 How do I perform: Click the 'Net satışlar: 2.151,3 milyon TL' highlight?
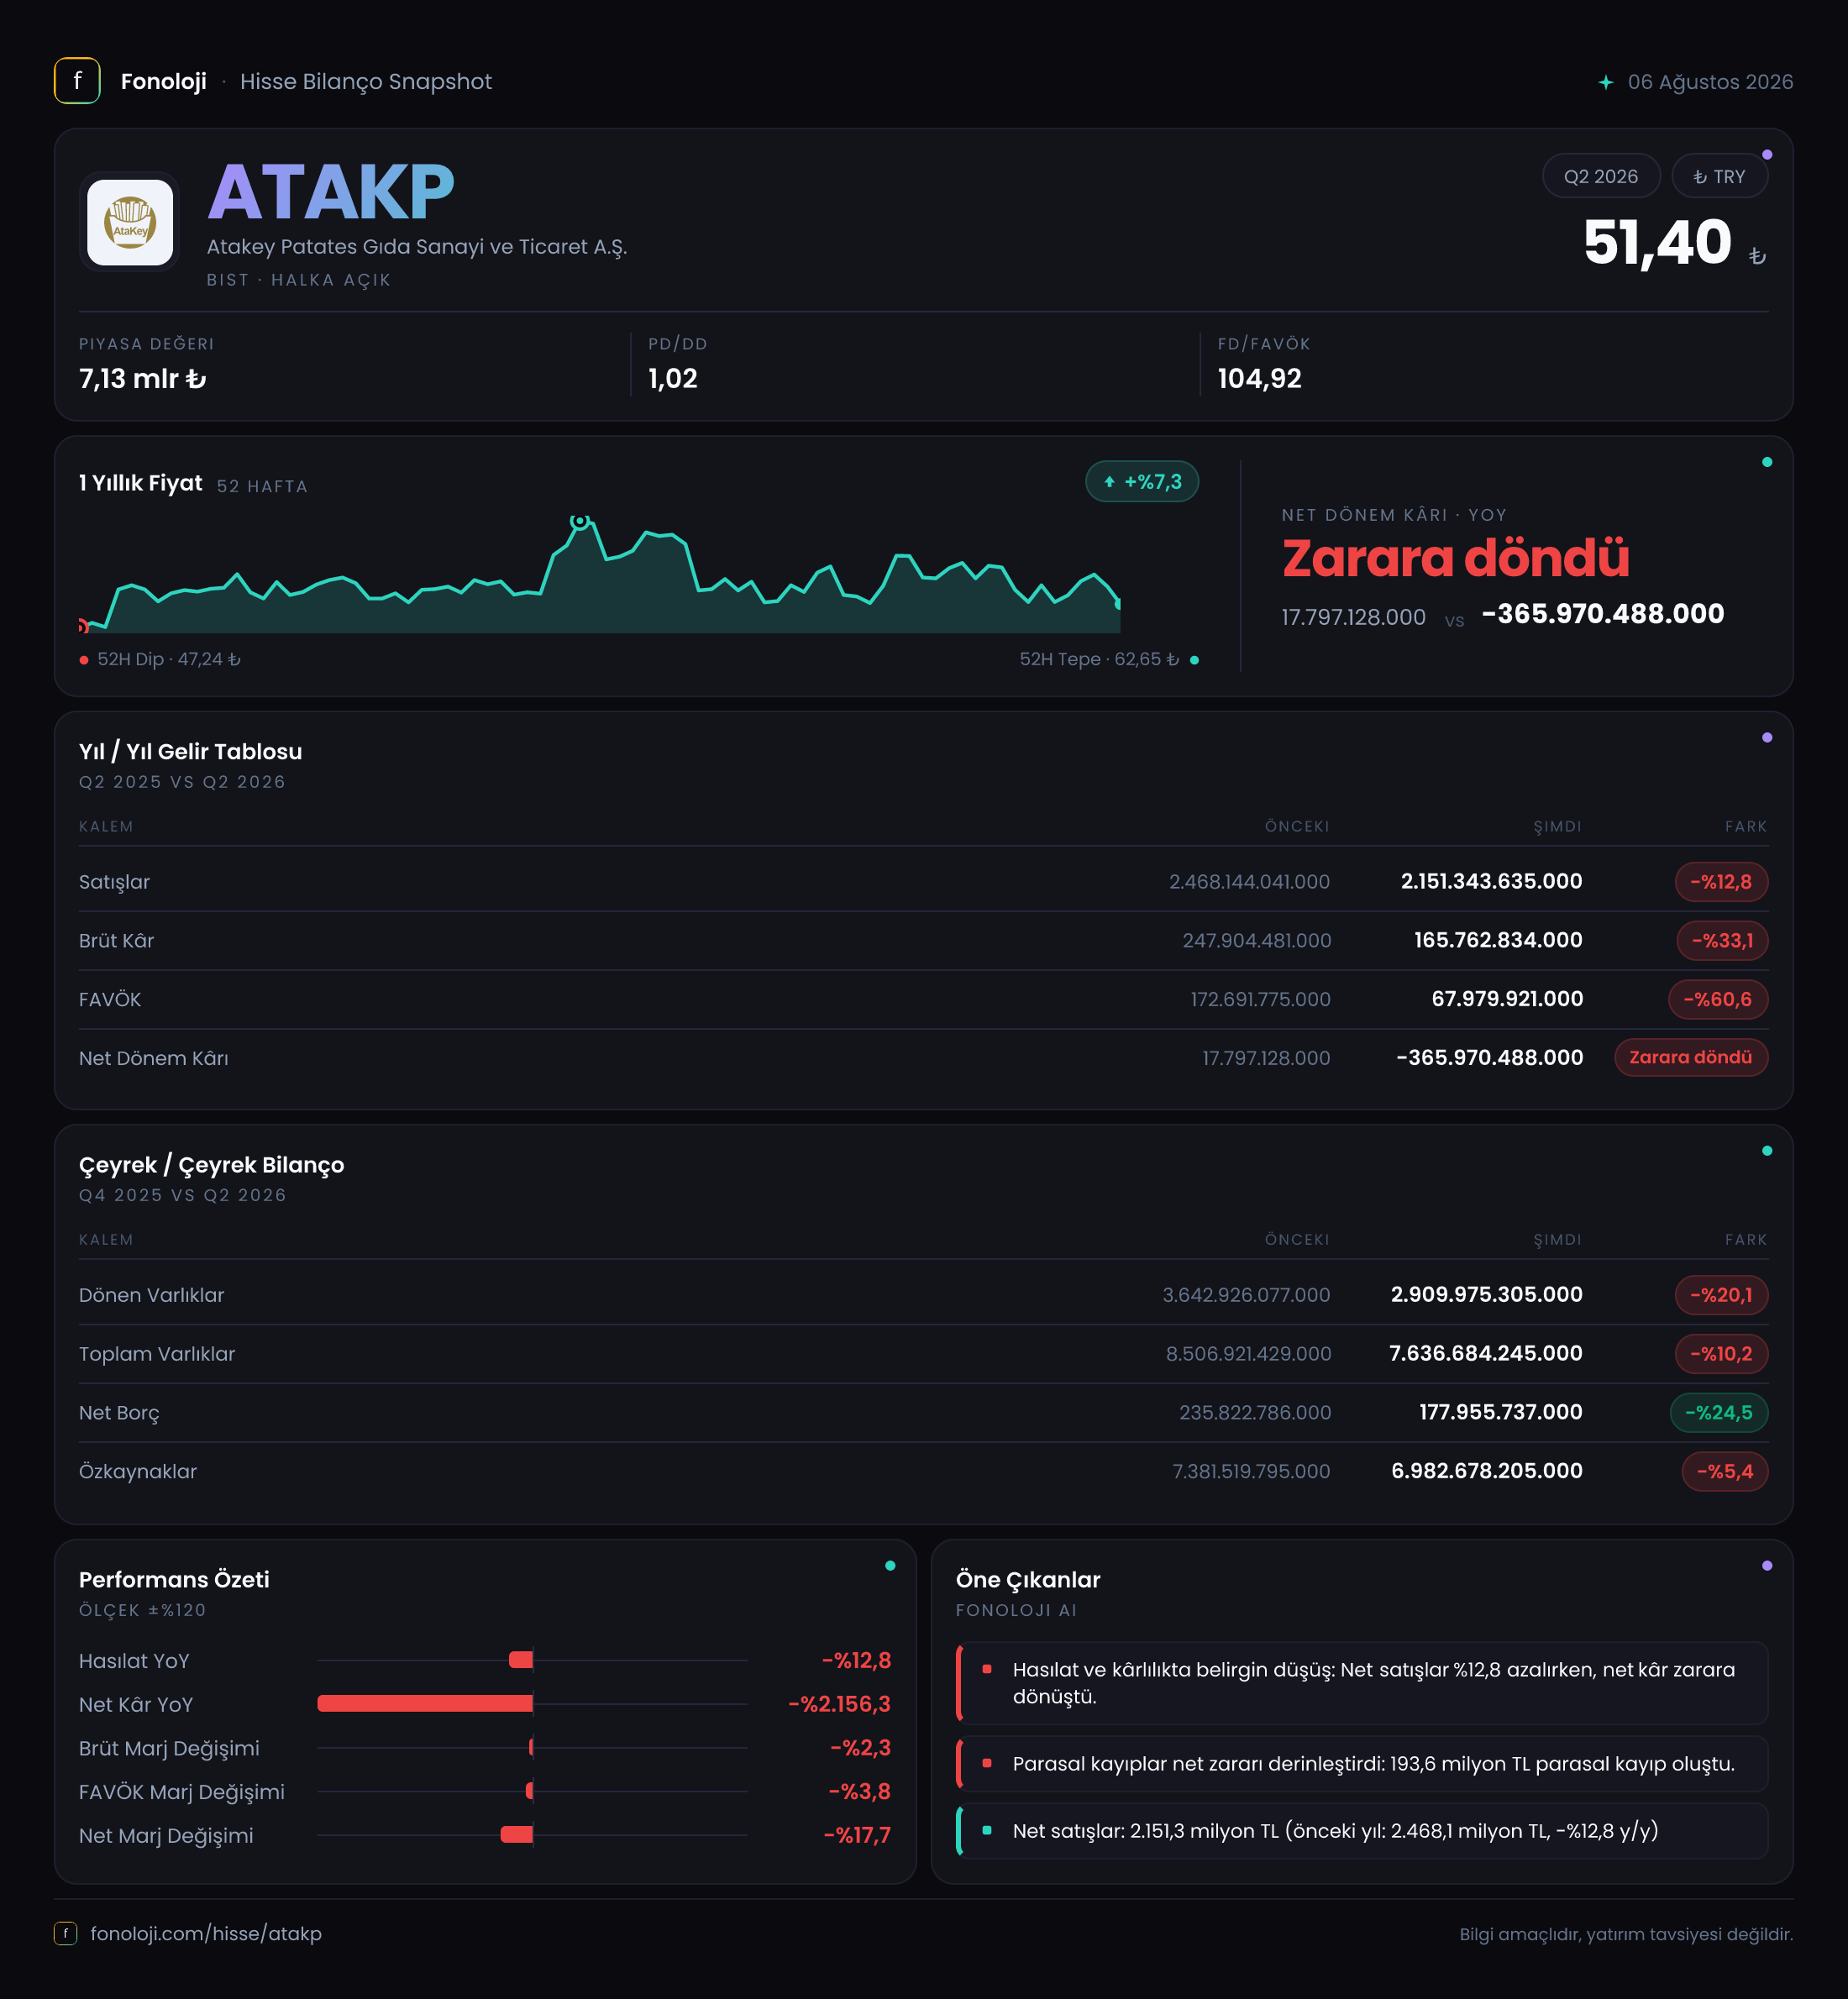pyautogui.click(x=1362, y=1831)
